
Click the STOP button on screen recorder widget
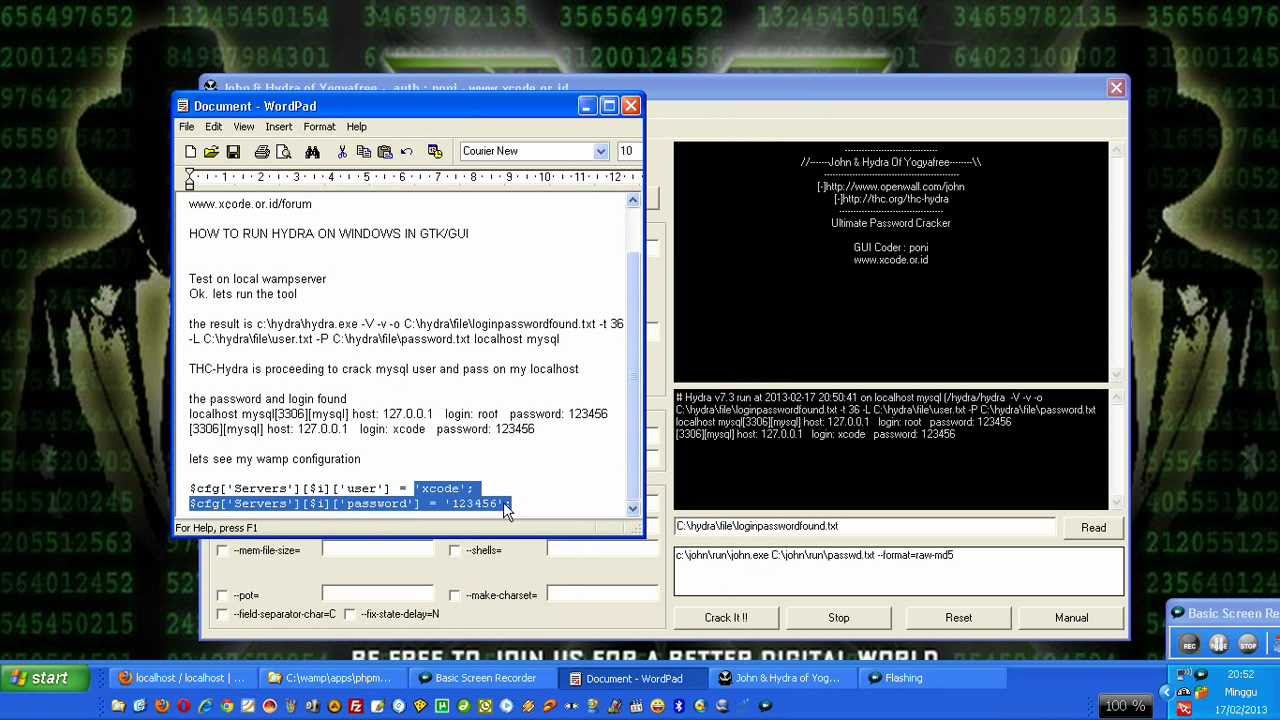pyautogui.click(x=1248, y=645)
